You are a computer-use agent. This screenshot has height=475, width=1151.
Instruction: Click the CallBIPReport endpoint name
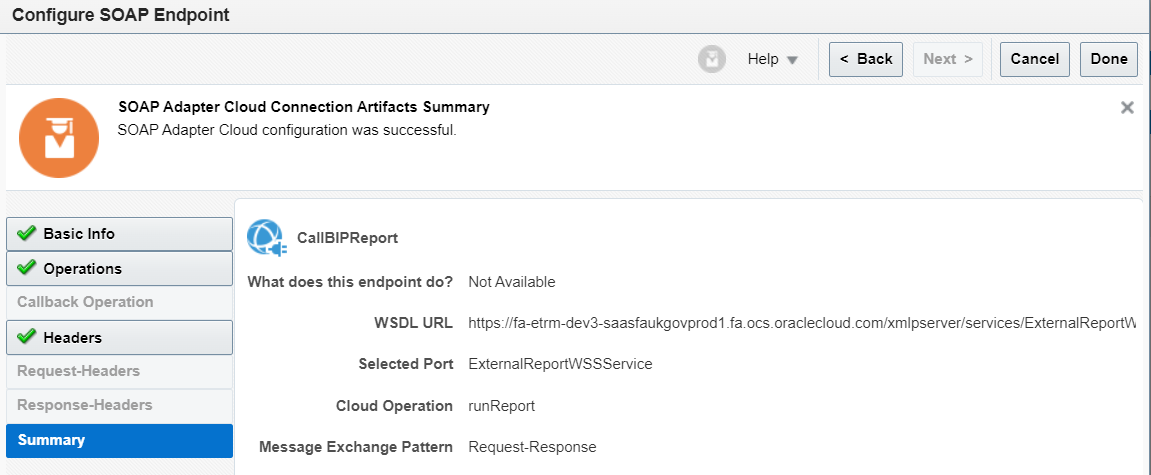click(347, 239)
